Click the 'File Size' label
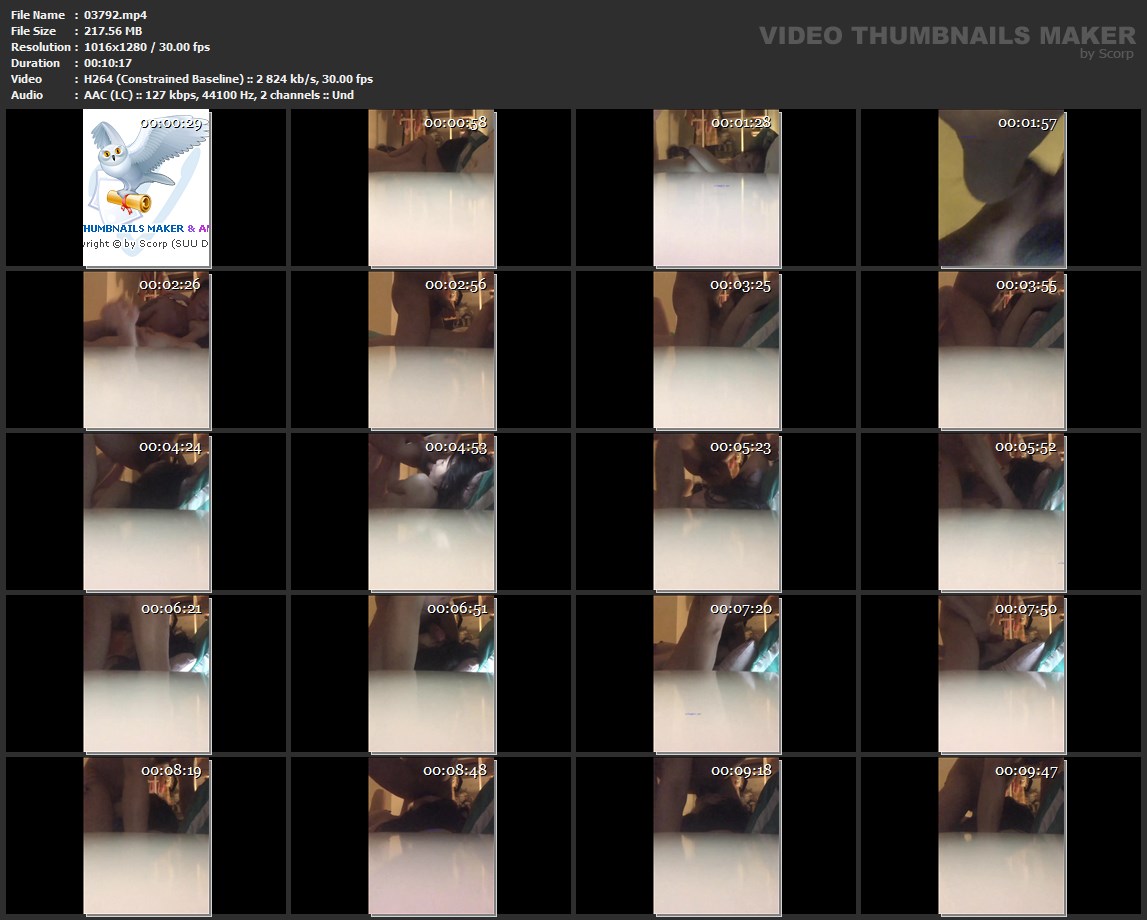The image size is (1147, 920). [x=34, y=31]
